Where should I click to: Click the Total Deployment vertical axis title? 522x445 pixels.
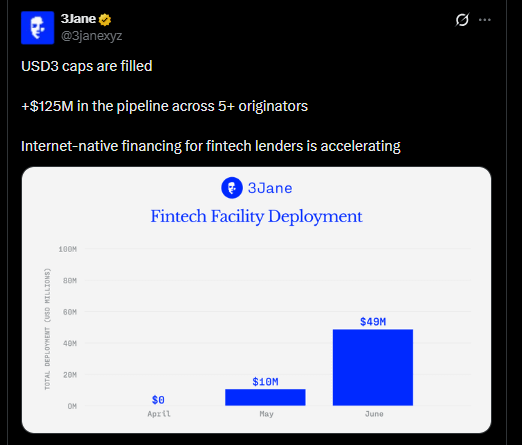coord(47,329)
